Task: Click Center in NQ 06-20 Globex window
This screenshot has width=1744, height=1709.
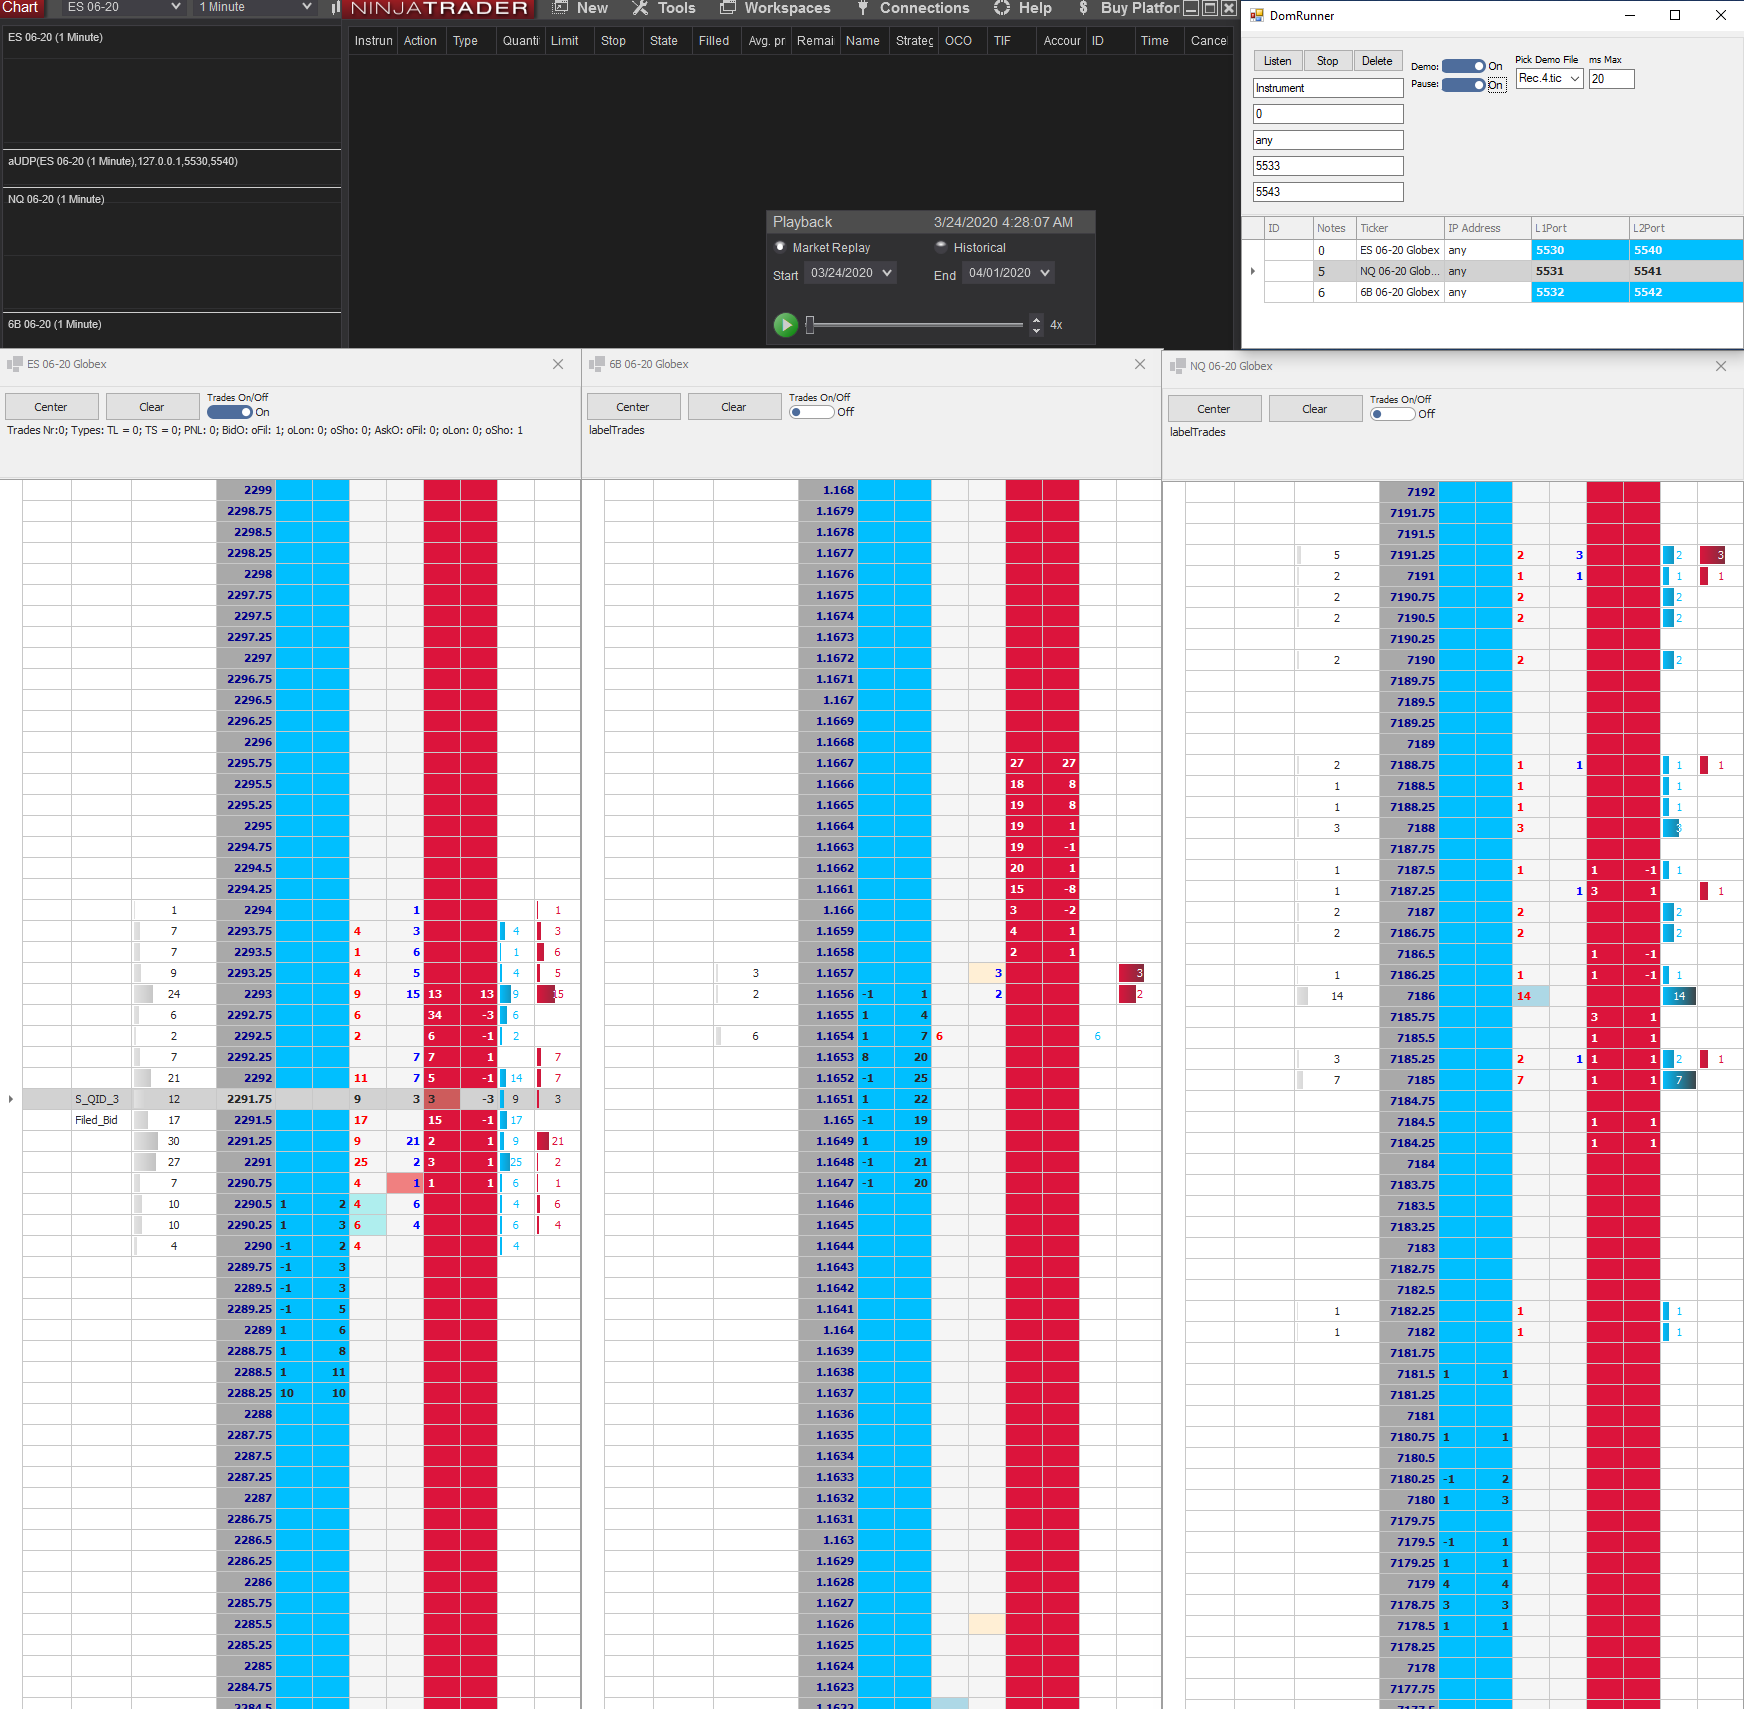Action: point(1214,409)
